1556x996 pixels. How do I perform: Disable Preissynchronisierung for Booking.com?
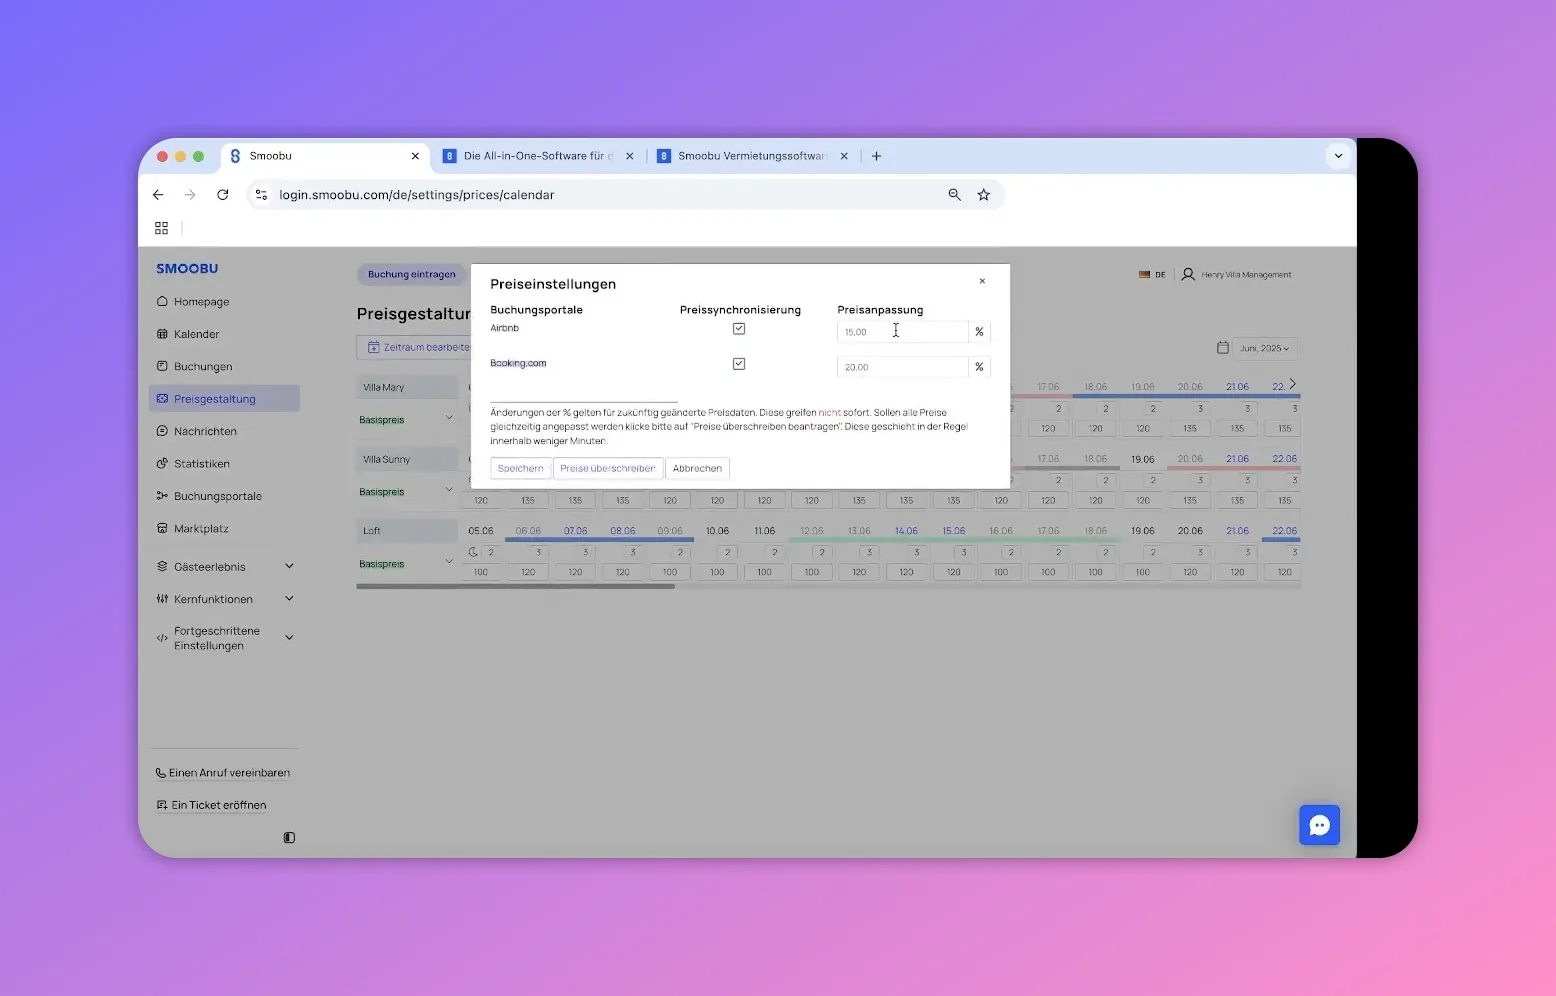click(739, 364)
